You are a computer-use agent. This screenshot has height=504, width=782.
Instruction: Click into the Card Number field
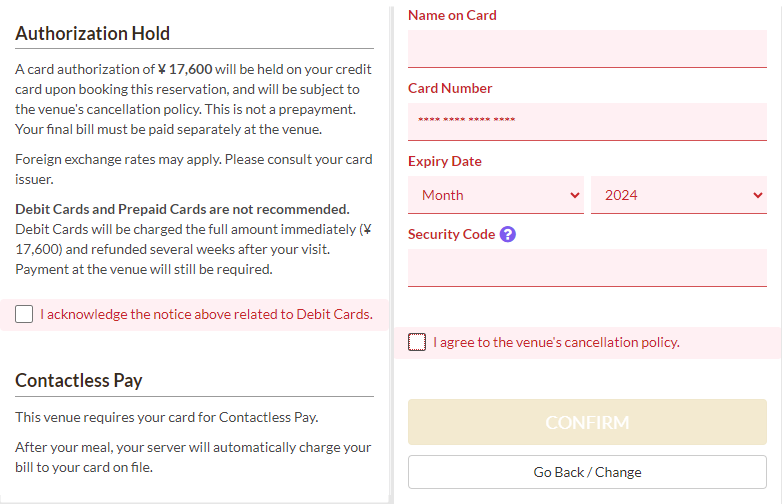pyautogui.click(x=587, y=122)
